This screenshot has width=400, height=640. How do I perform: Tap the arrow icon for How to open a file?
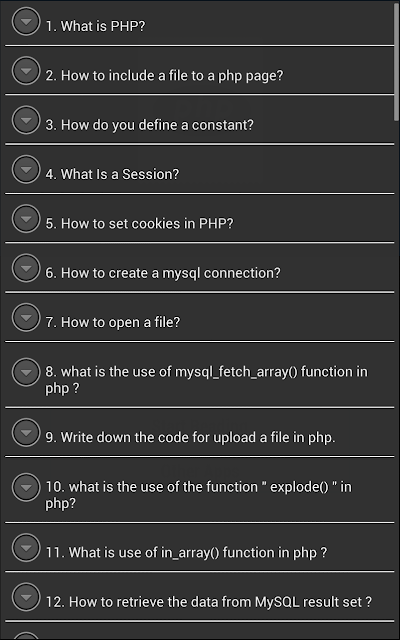click(26, 318)
